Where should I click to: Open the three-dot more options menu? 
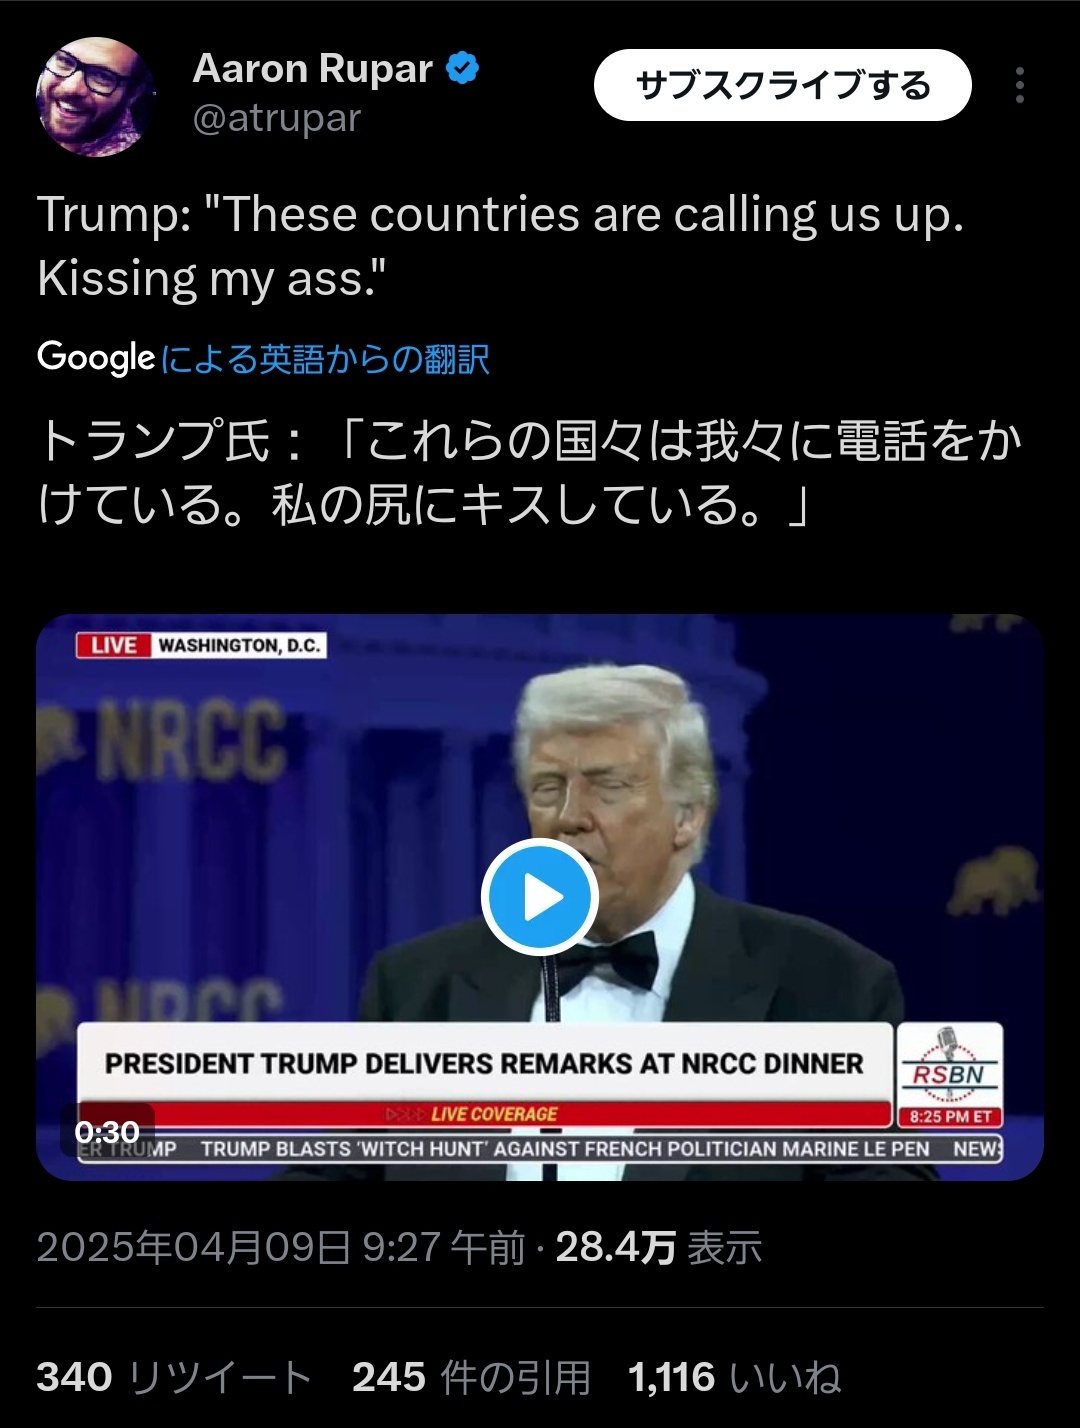[x=1019, y=86]
